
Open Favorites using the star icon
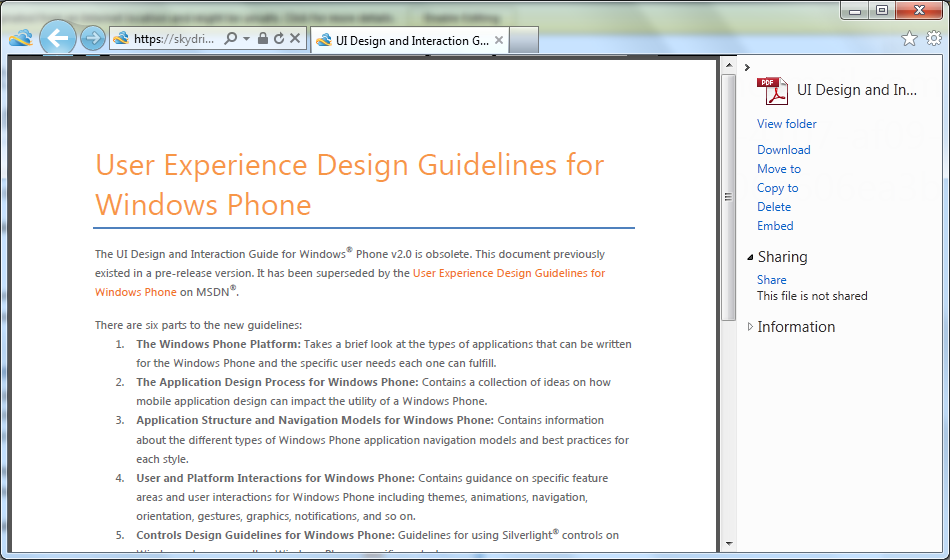909,39
